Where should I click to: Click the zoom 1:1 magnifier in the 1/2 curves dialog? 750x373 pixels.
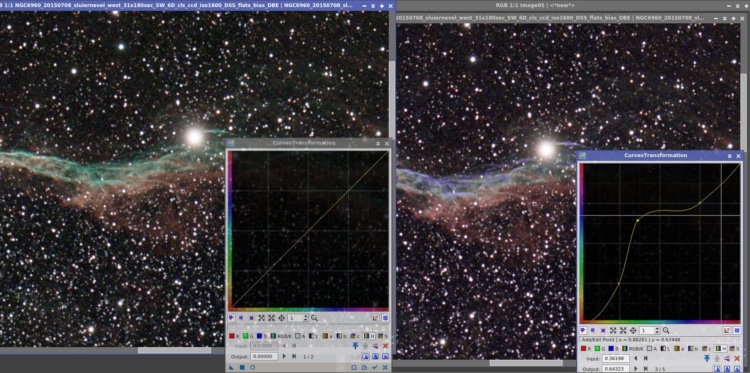pyautogui.click(x=314, y=318)
